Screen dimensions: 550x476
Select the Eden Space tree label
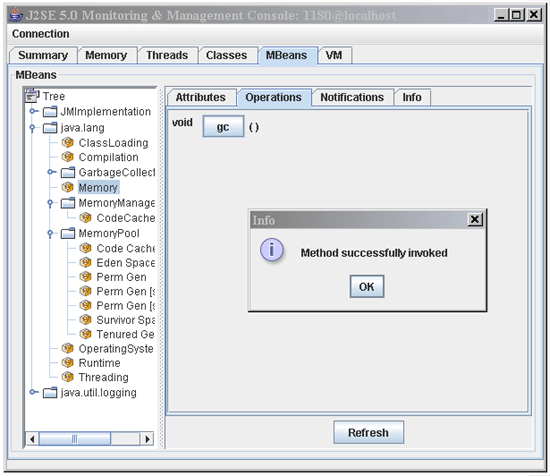pos(126,263)
